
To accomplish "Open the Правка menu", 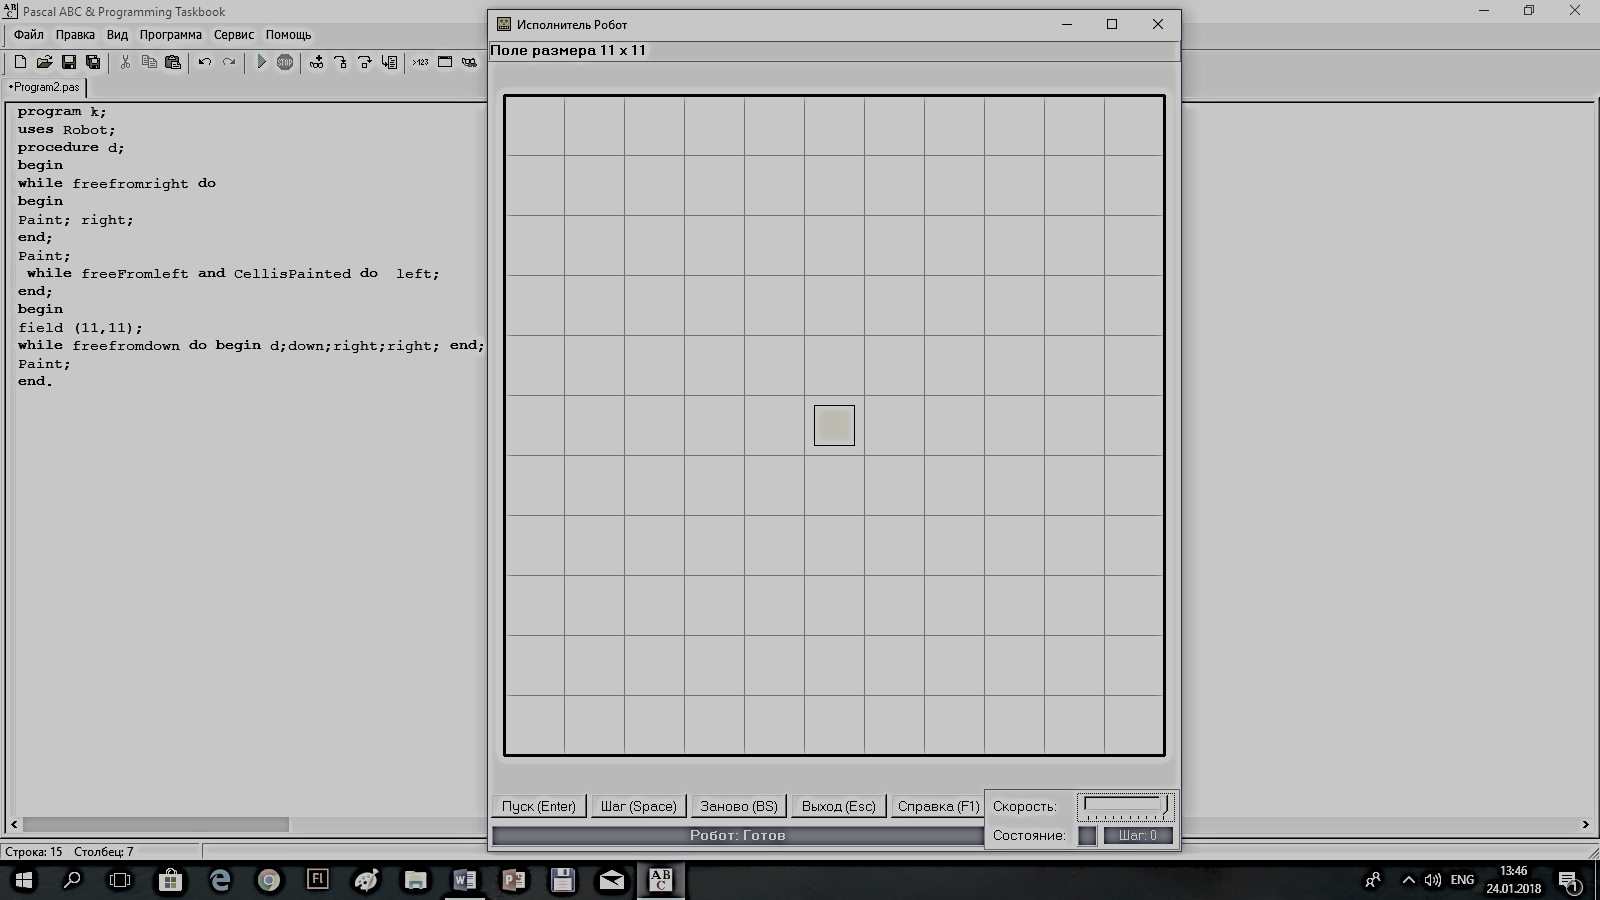I will coord(75,34).
